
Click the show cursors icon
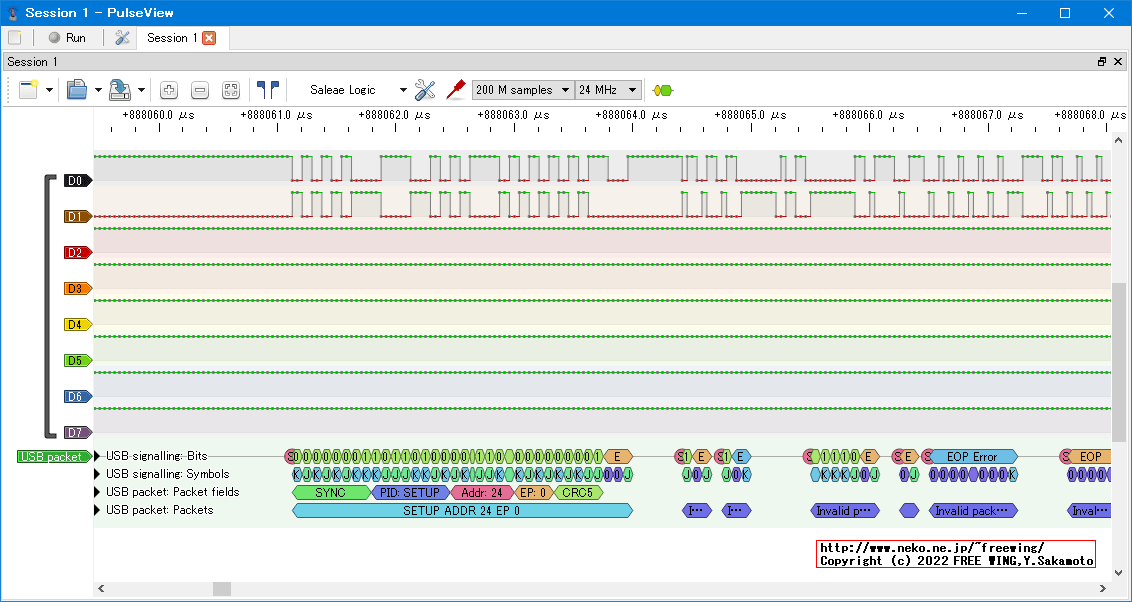click(267, 90)
